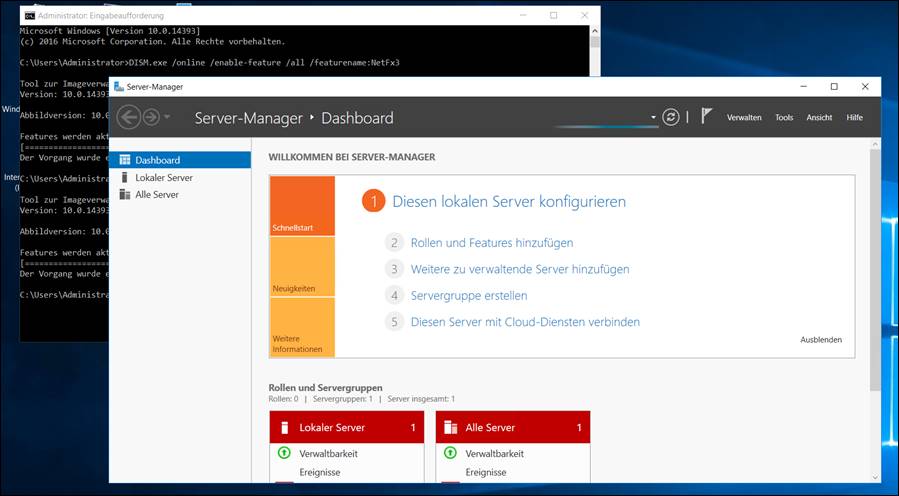
Task: Switch to the Neuigkeiten tab
Action: click(301, 266)
